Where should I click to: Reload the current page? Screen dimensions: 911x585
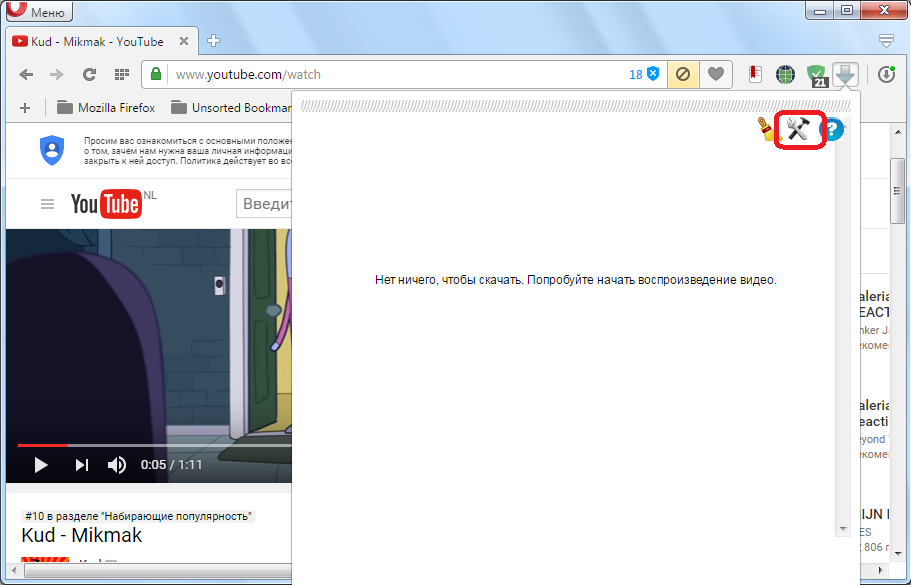point(89,74)
